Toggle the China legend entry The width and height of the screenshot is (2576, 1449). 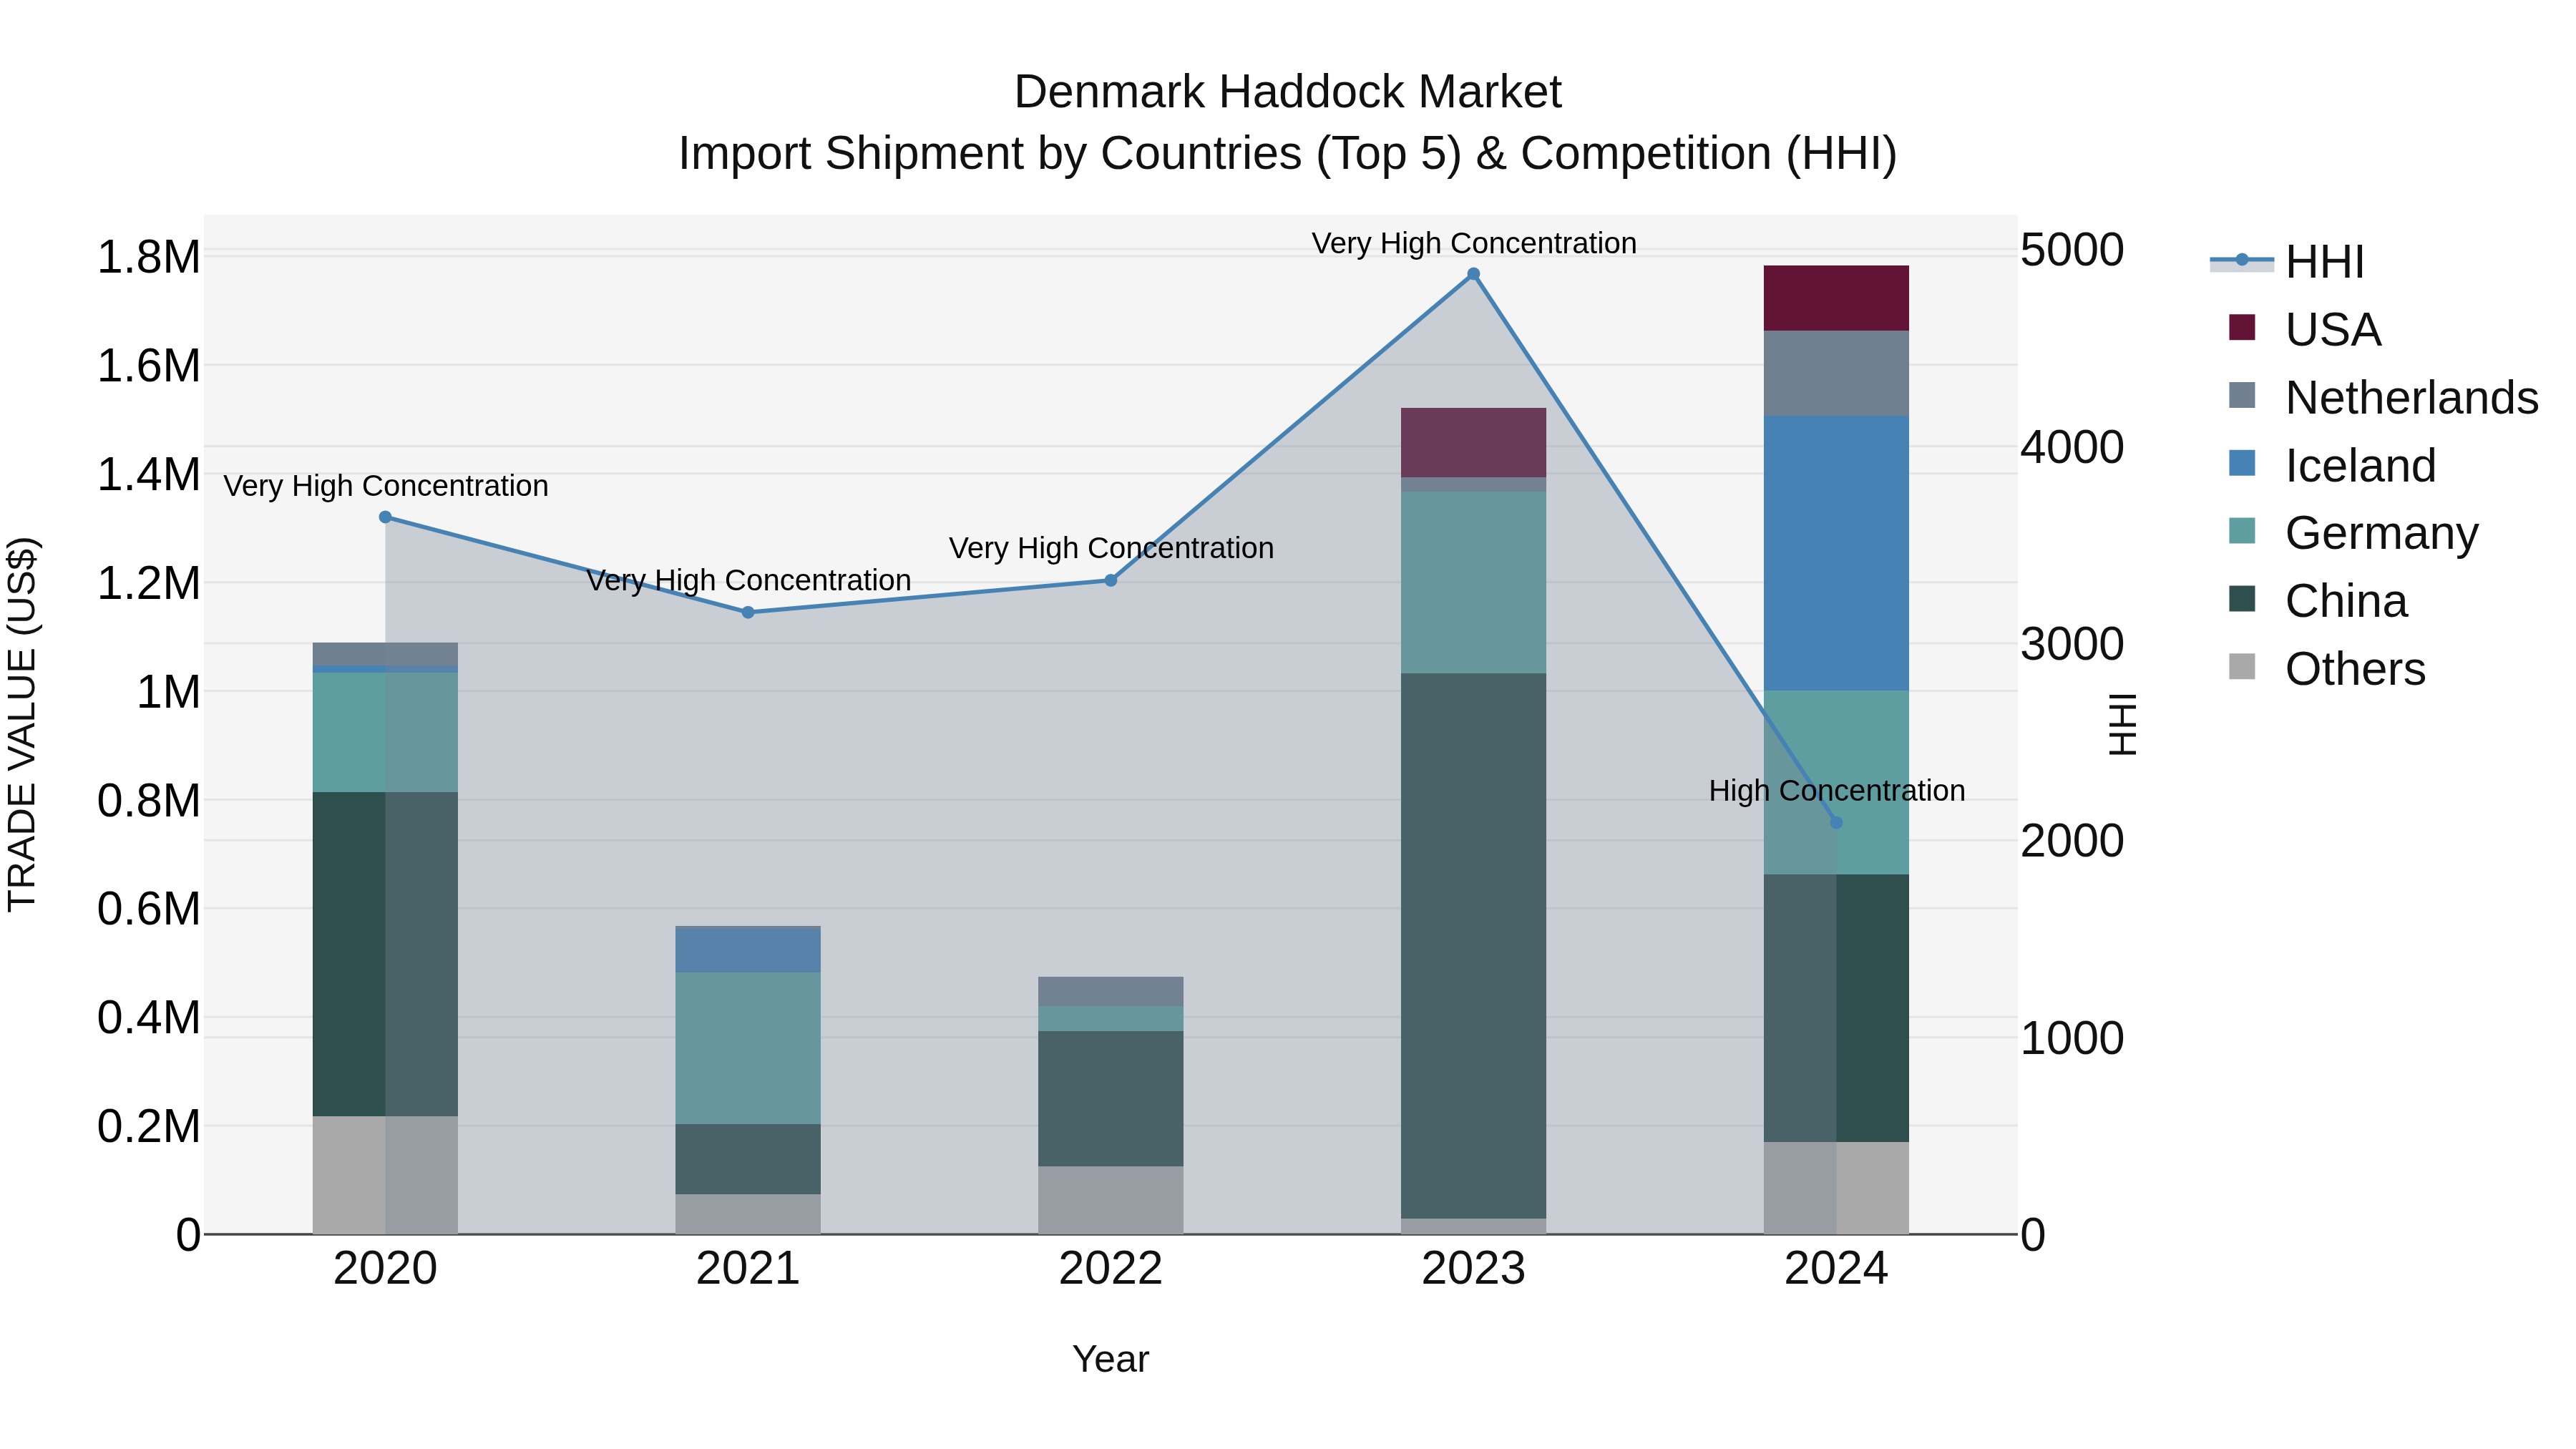pyautogui.click(x=2318, y=600)
